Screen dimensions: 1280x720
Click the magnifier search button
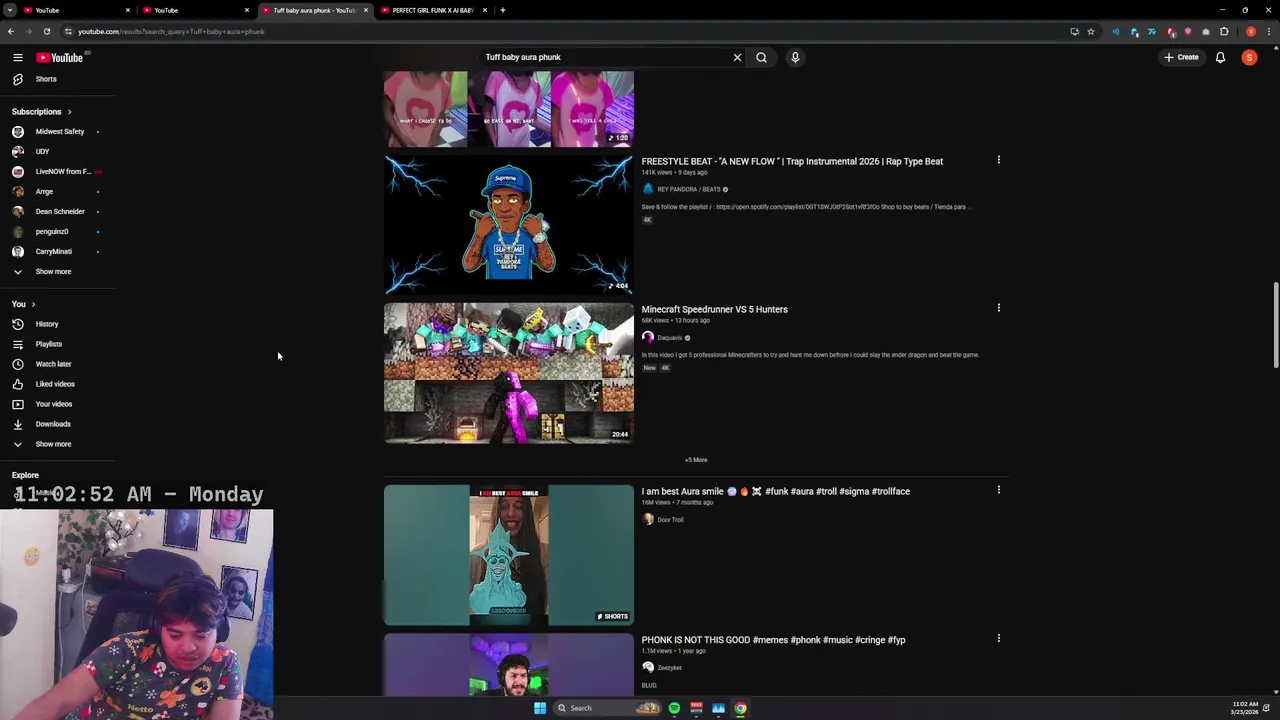point(761,57)
